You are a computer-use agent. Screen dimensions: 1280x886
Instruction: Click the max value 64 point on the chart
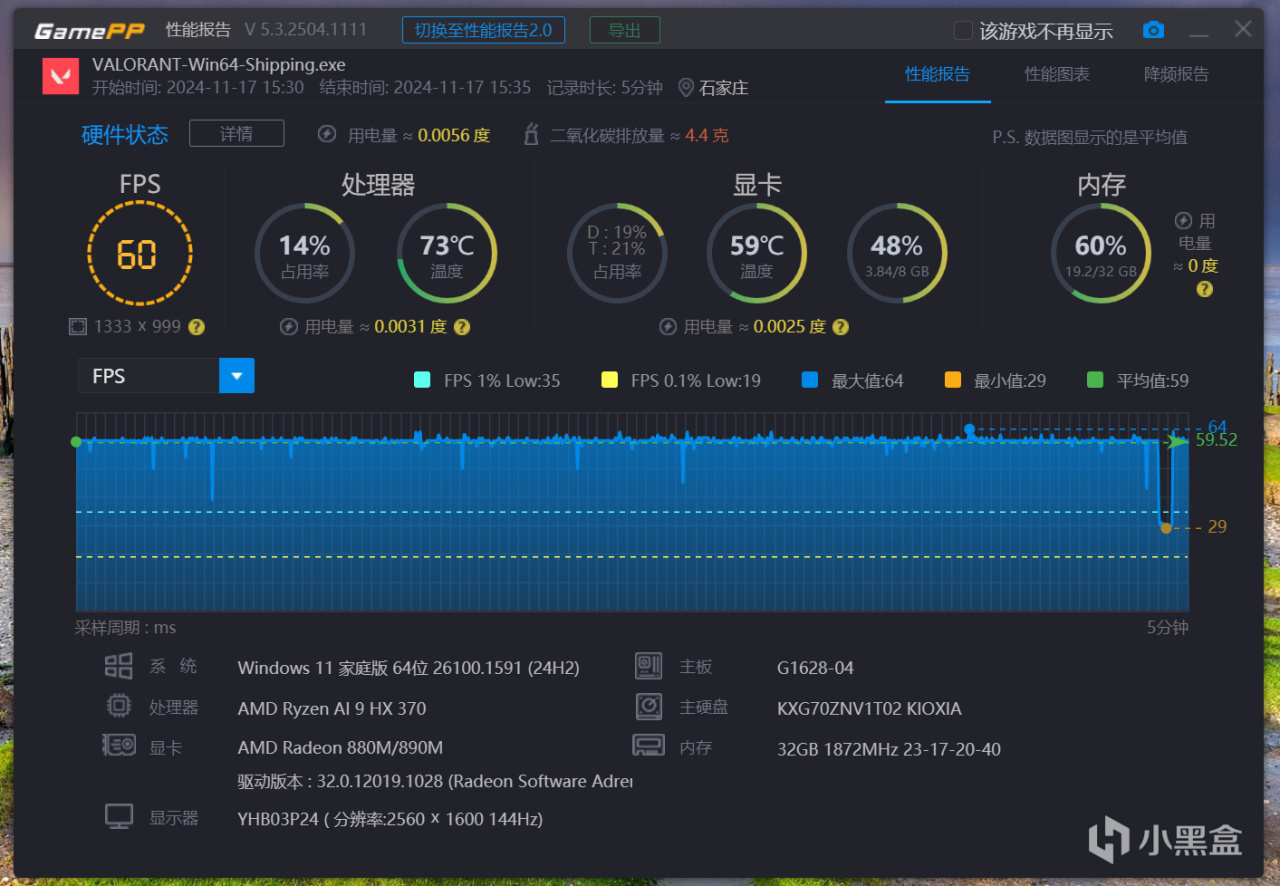point(969,429)
